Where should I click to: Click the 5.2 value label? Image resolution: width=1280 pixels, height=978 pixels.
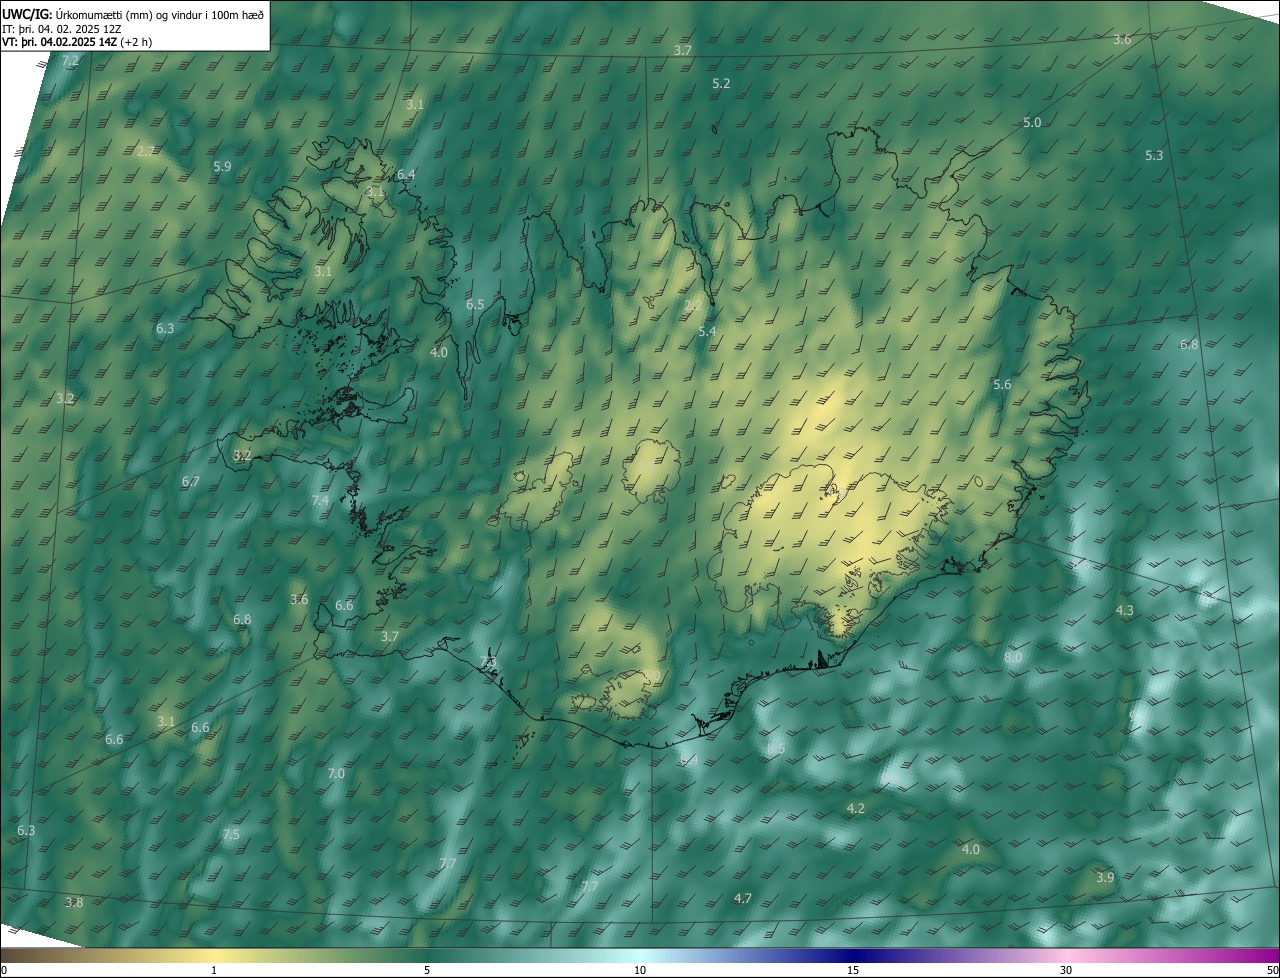pos(721,84)
